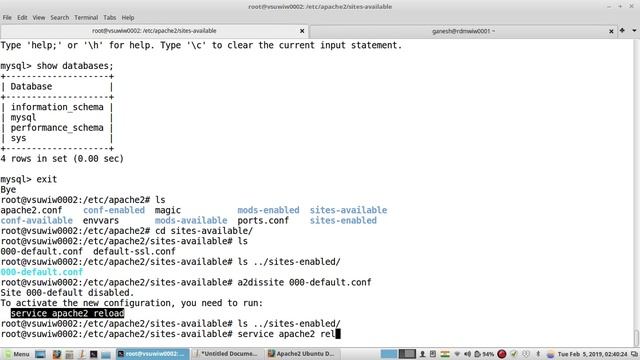Open the clipboard tray icon

(433, 354)
